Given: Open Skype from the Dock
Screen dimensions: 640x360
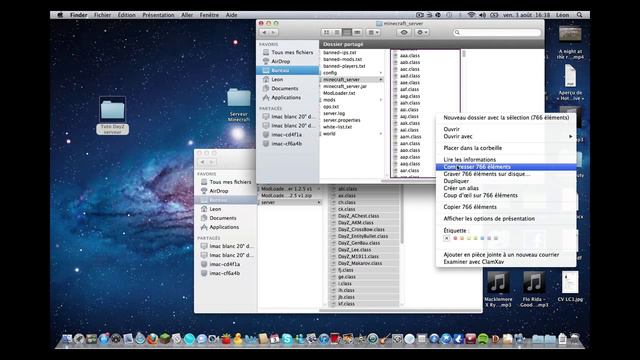Looking at the screenshot, I should (287, 339).
